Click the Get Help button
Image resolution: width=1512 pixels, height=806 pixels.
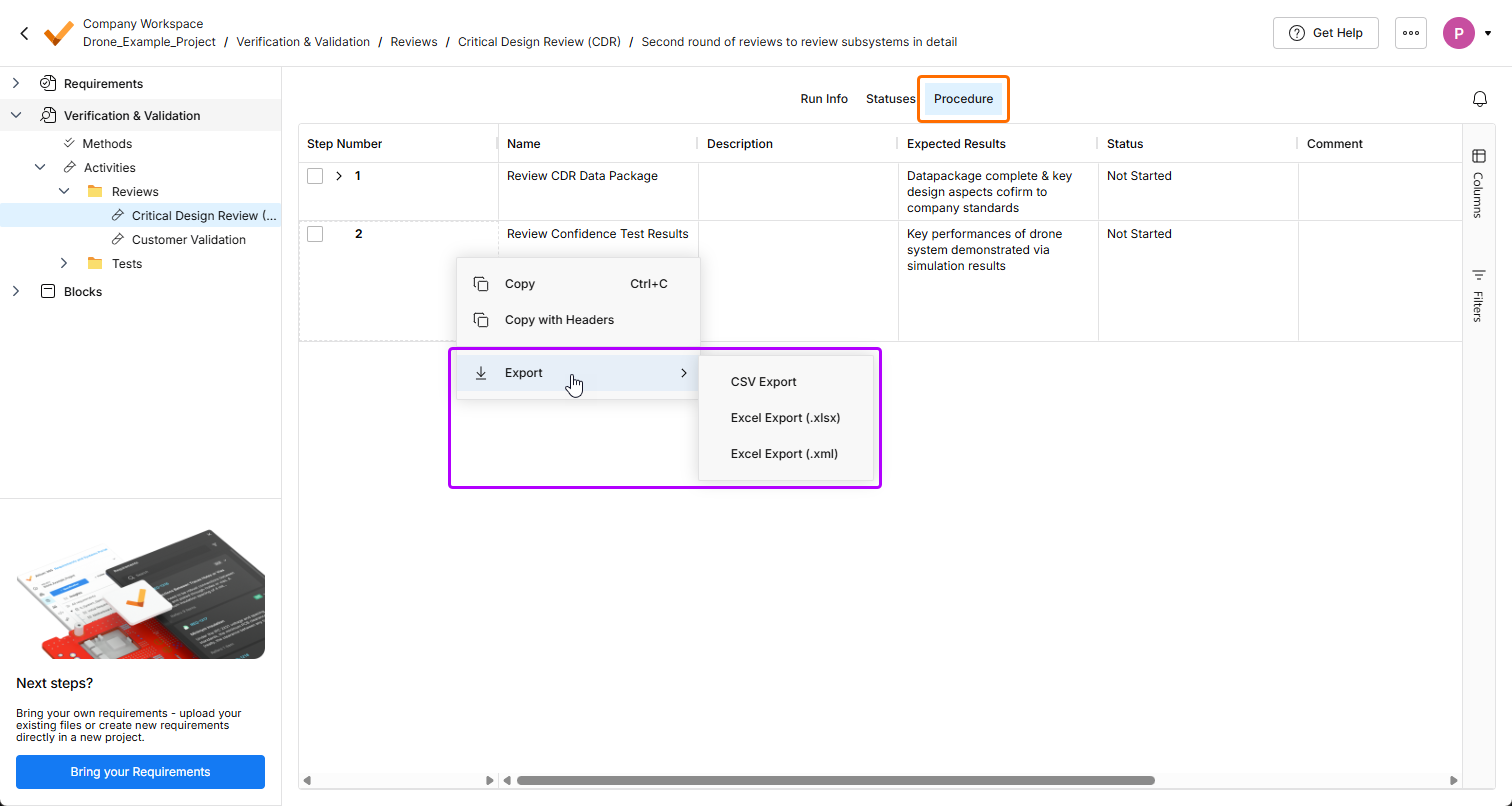[x=1325, y=33]
